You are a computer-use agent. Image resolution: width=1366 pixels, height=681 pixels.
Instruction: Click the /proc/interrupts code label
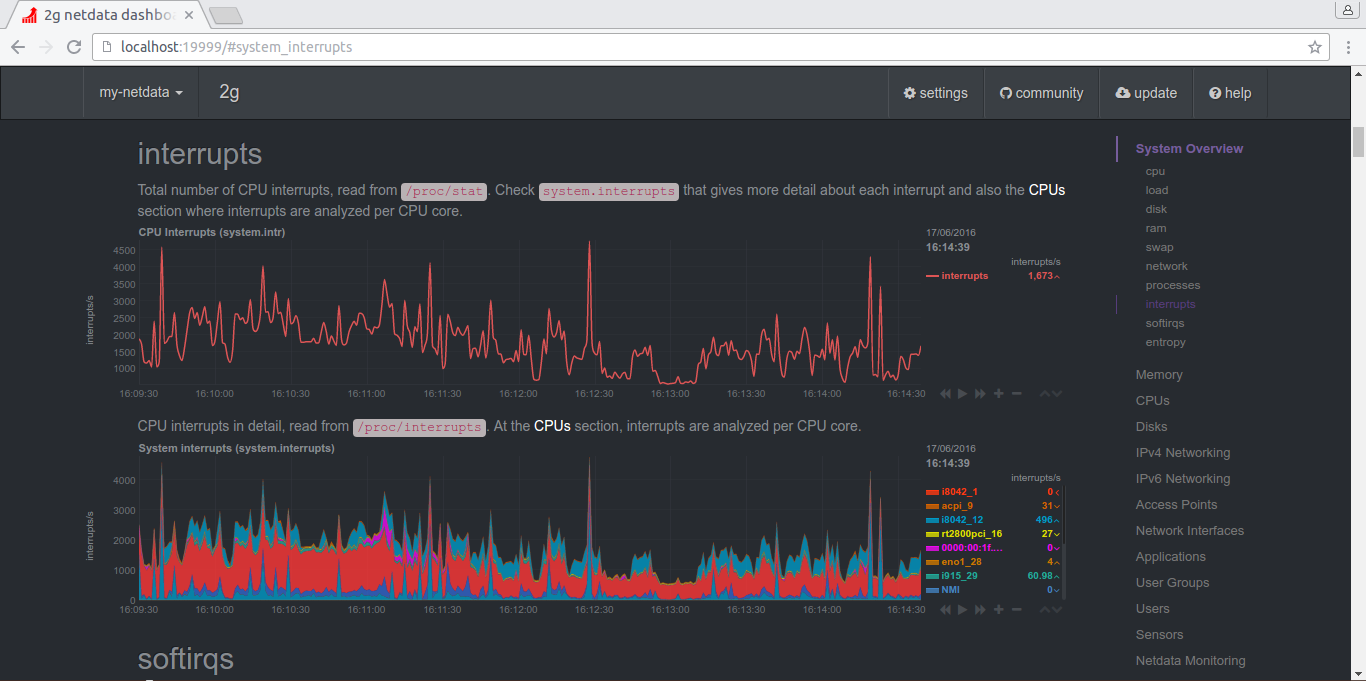(420, 427)
